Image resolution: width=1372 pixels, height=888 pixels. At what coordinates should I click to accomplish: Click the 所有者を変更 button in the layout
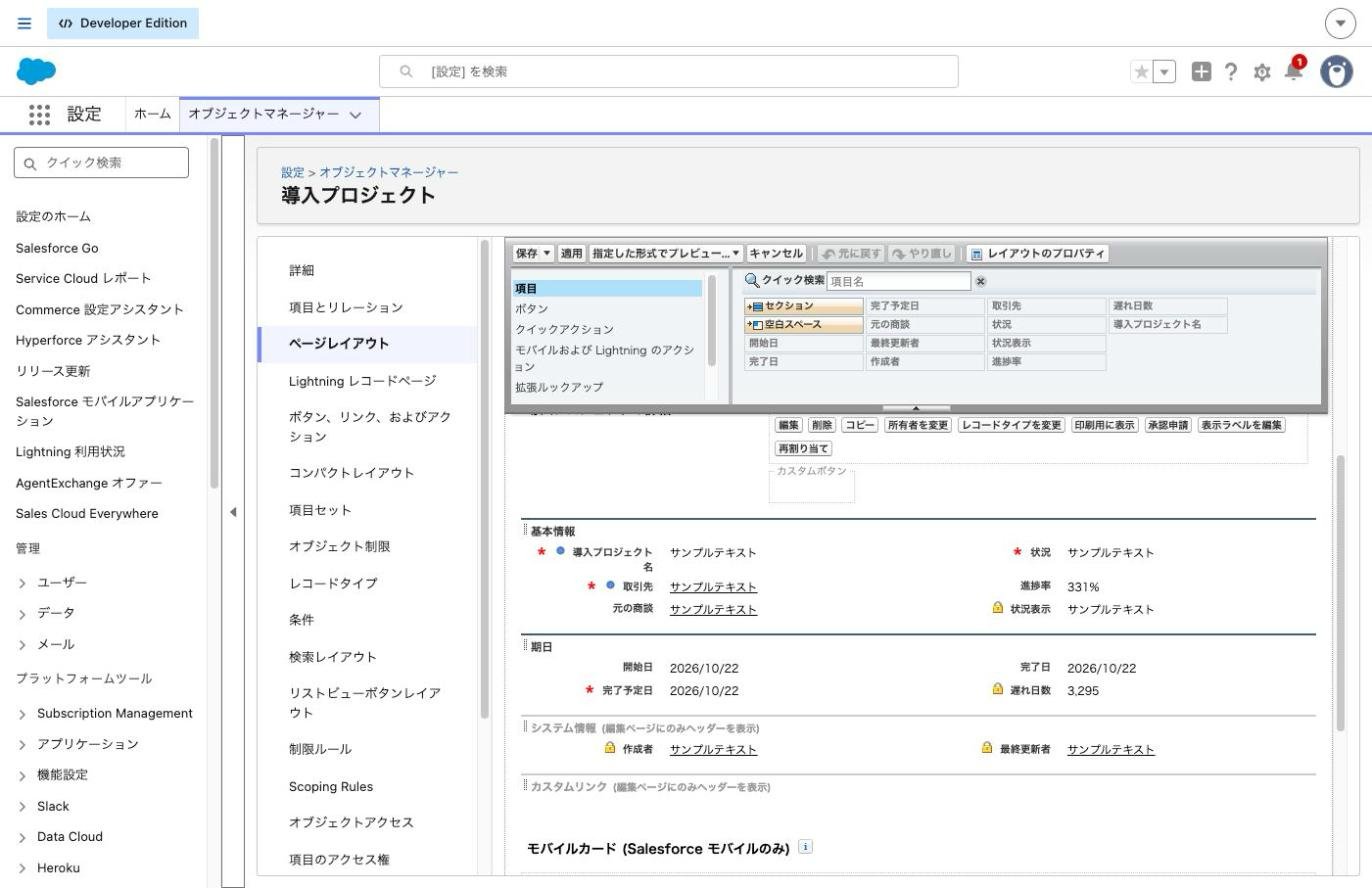pos(918,425)
